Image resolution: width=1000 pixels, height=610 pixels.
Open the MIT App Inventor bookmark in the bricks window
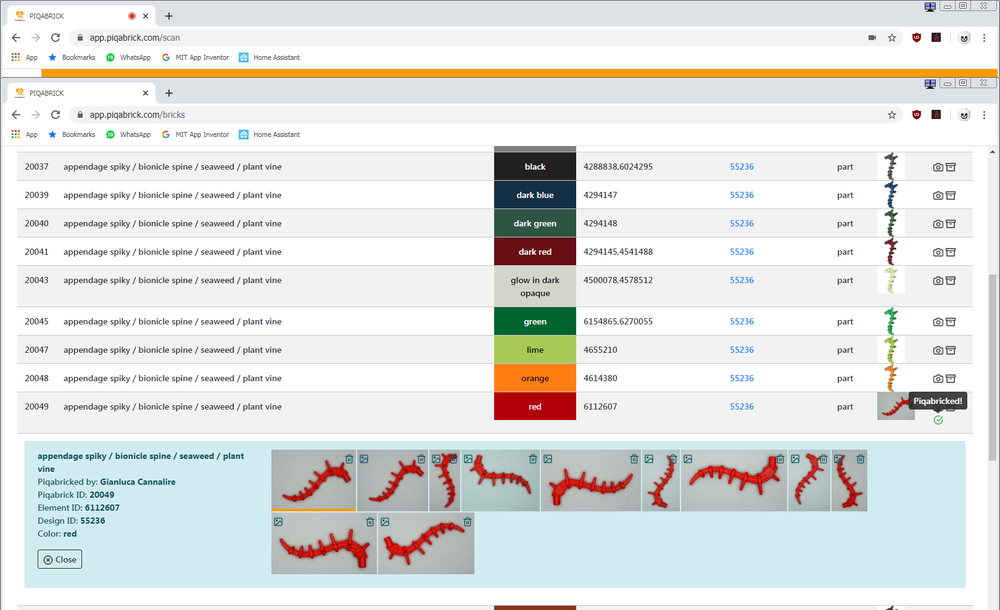coord(195,135)
